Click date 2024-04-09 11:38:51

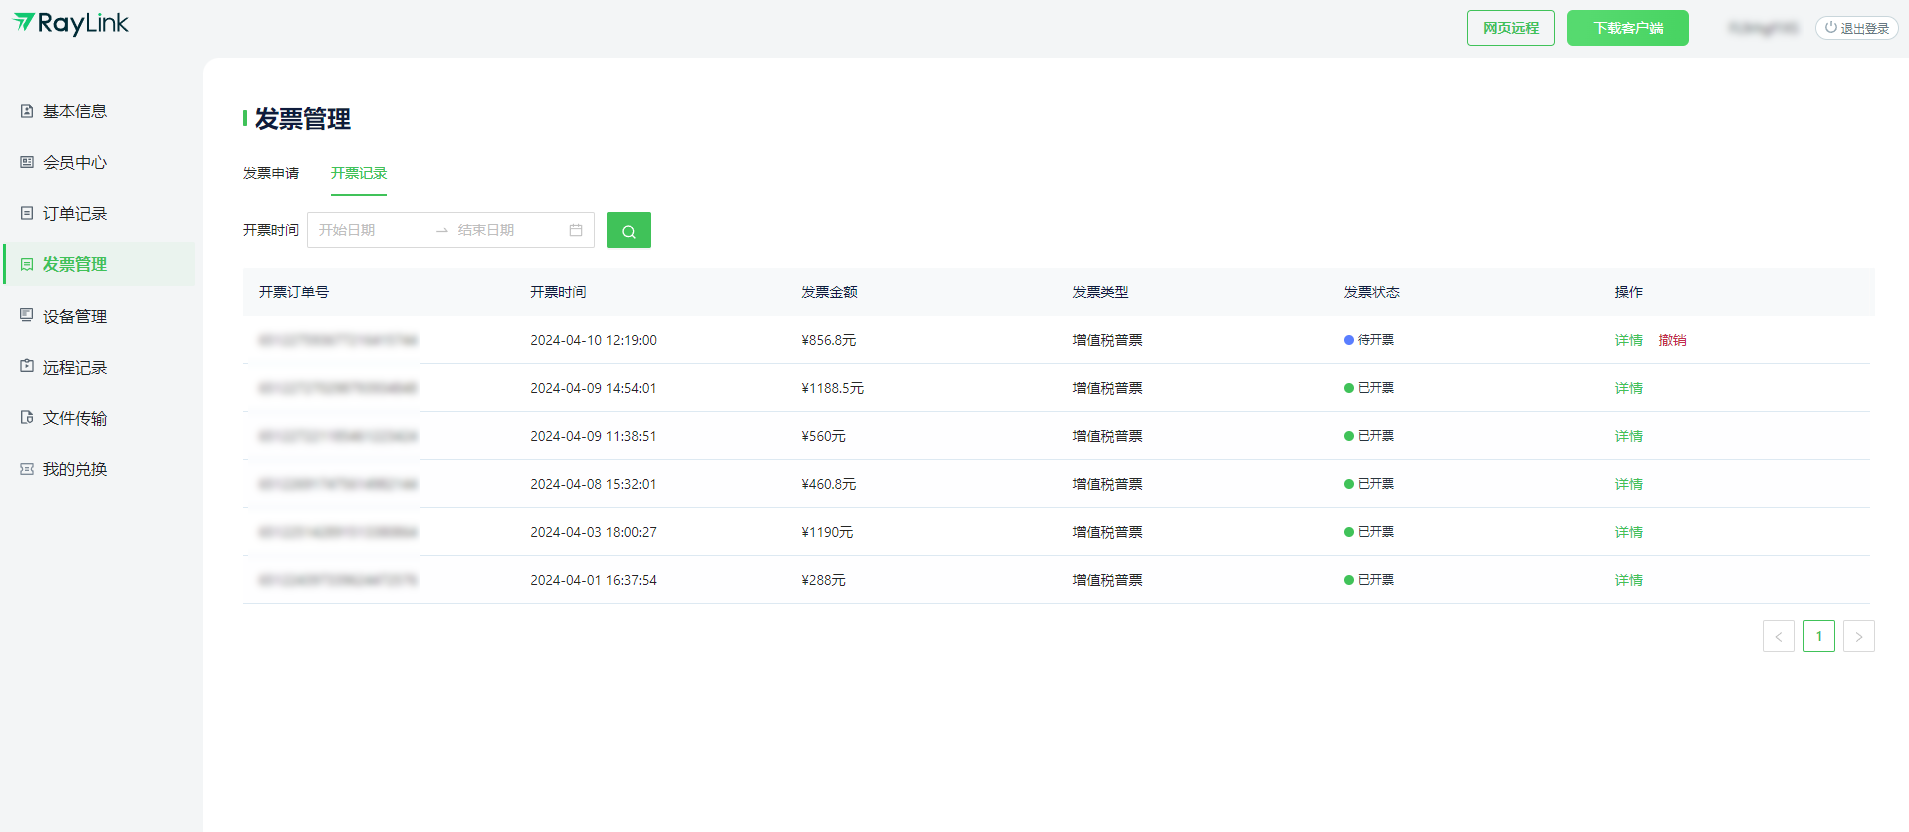pyautogui.click(x=593, y=436)
